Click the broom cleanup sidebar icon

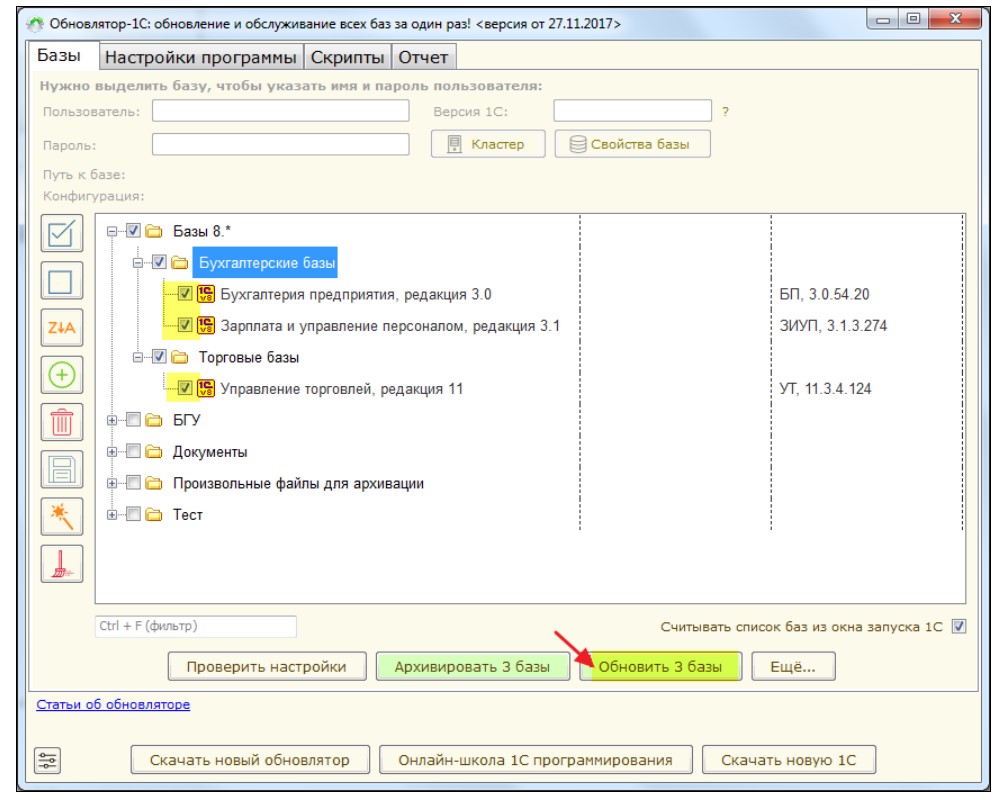coord(62,564)
